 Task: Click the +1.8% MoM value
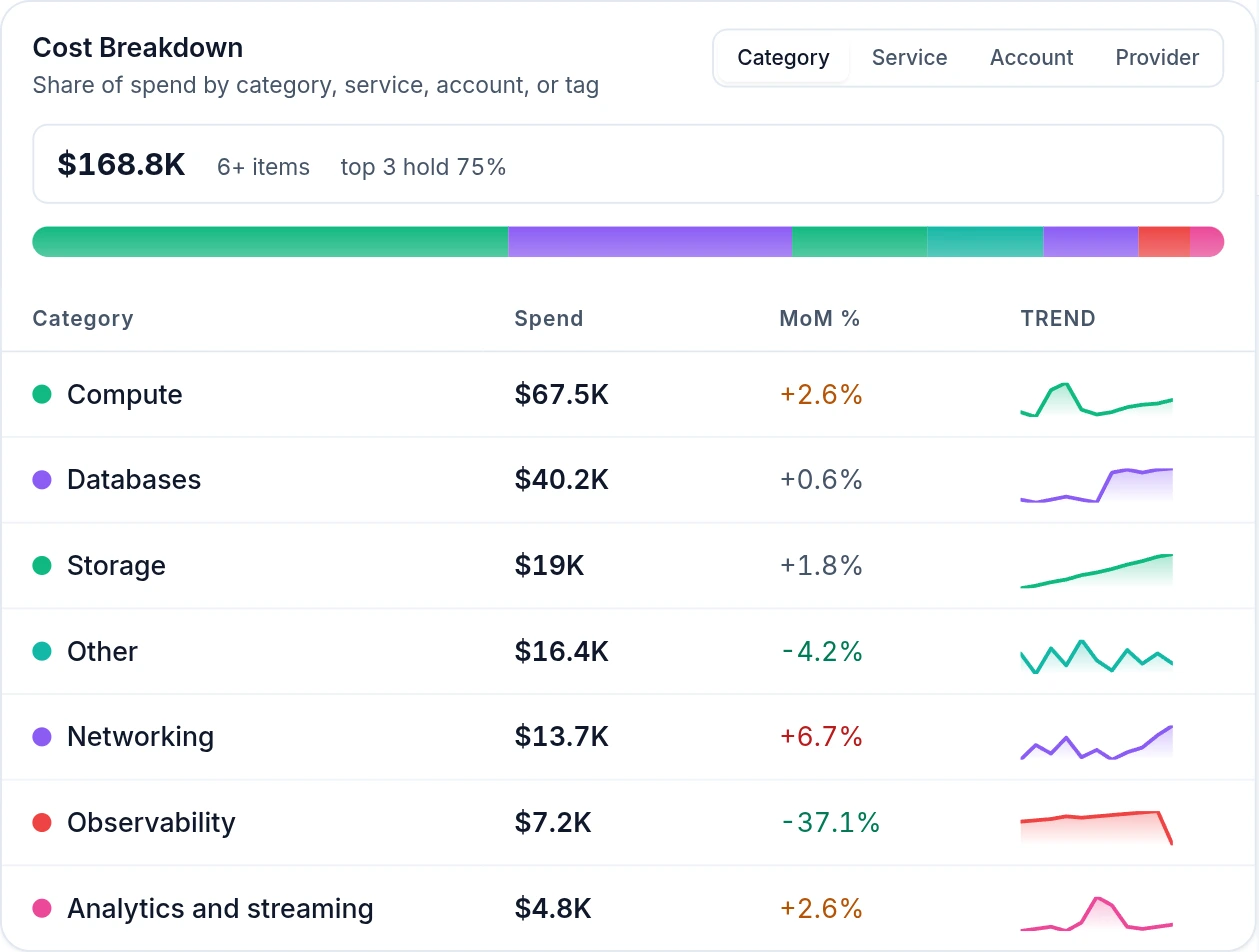821,566
